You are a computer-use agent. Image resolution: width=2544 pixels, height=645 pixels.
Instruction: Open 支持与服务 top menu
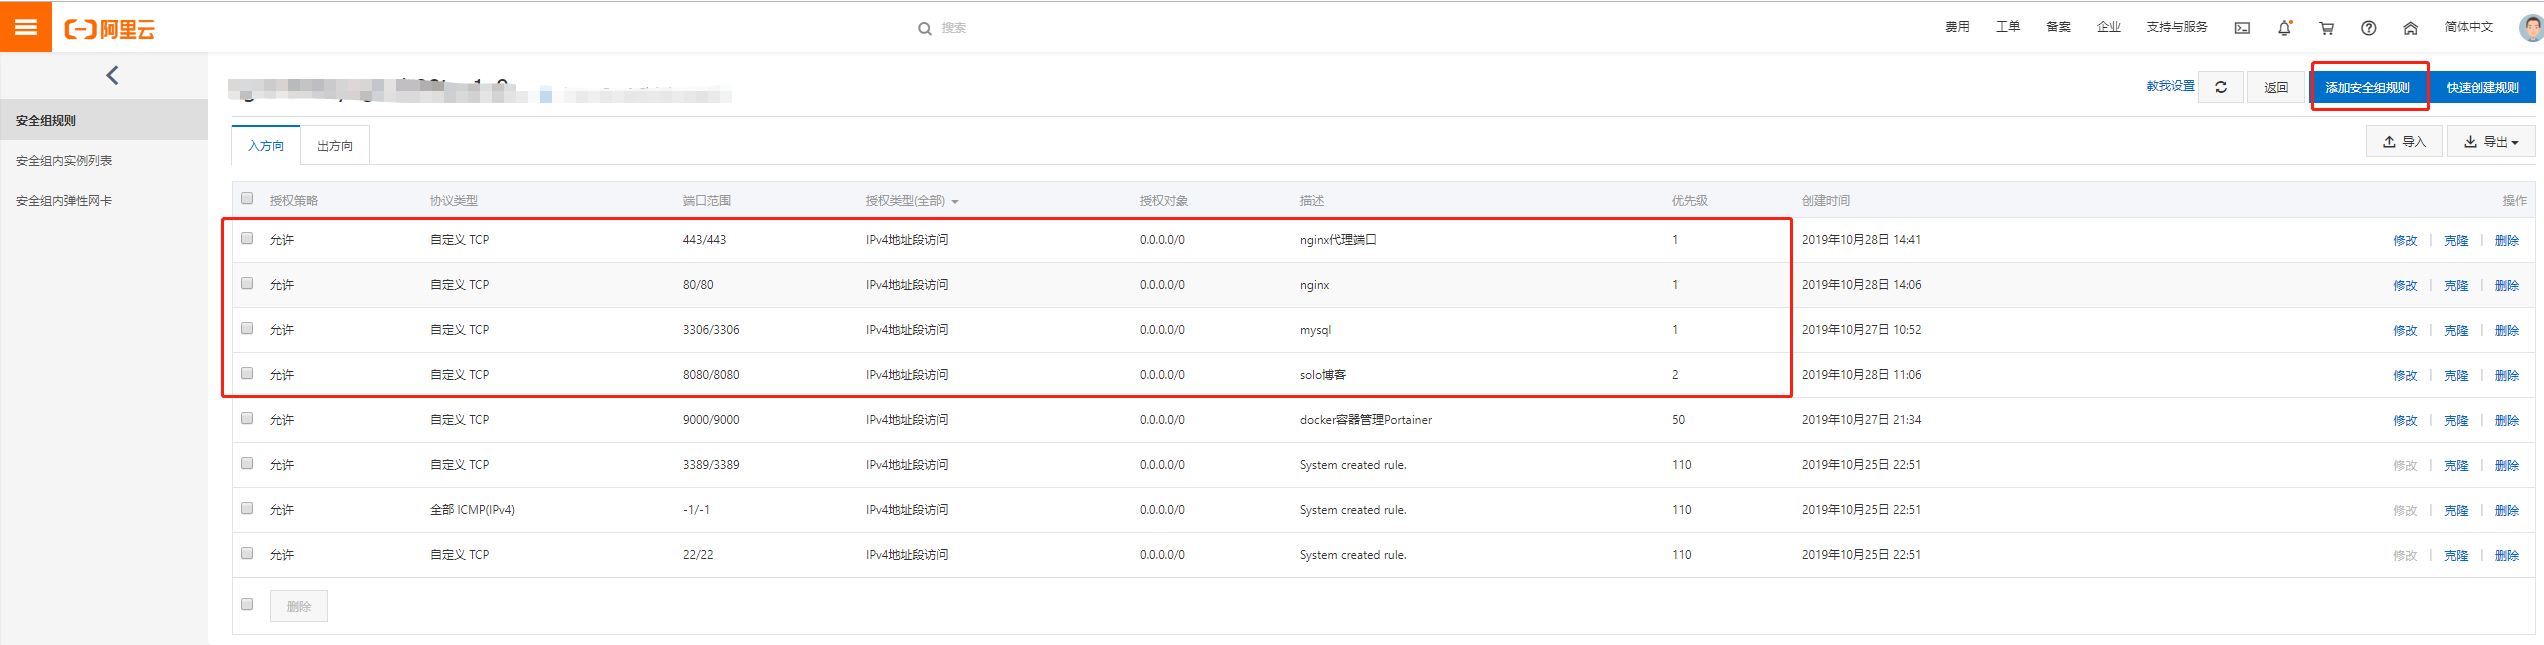pos(2177,27)
